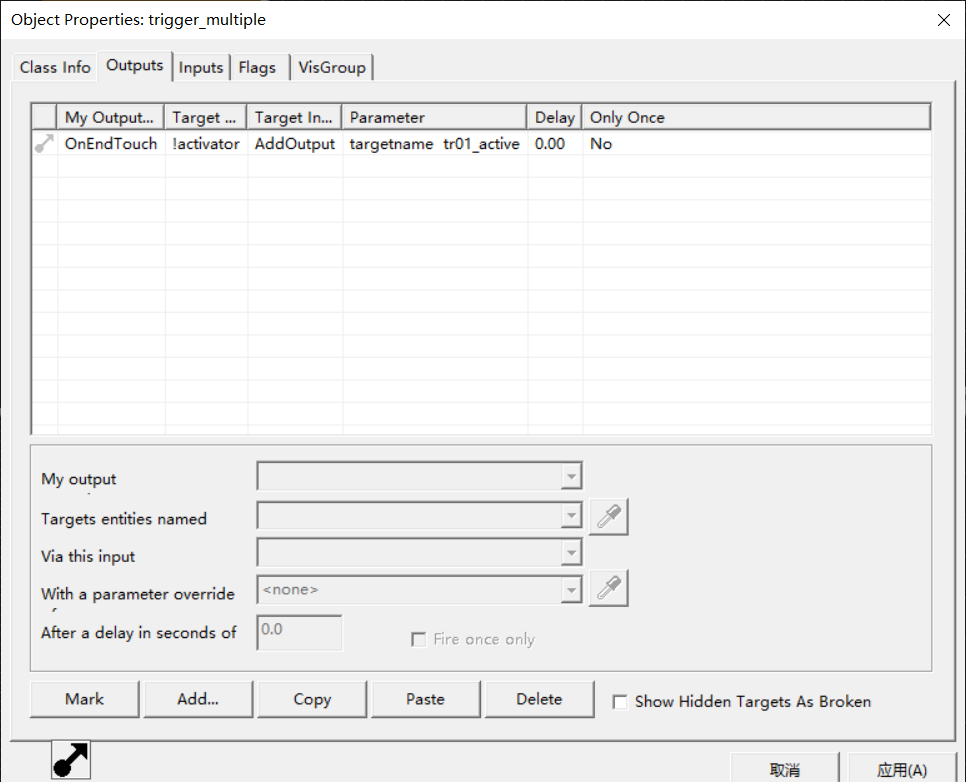Sort by the My Output column header

(110, 117)
